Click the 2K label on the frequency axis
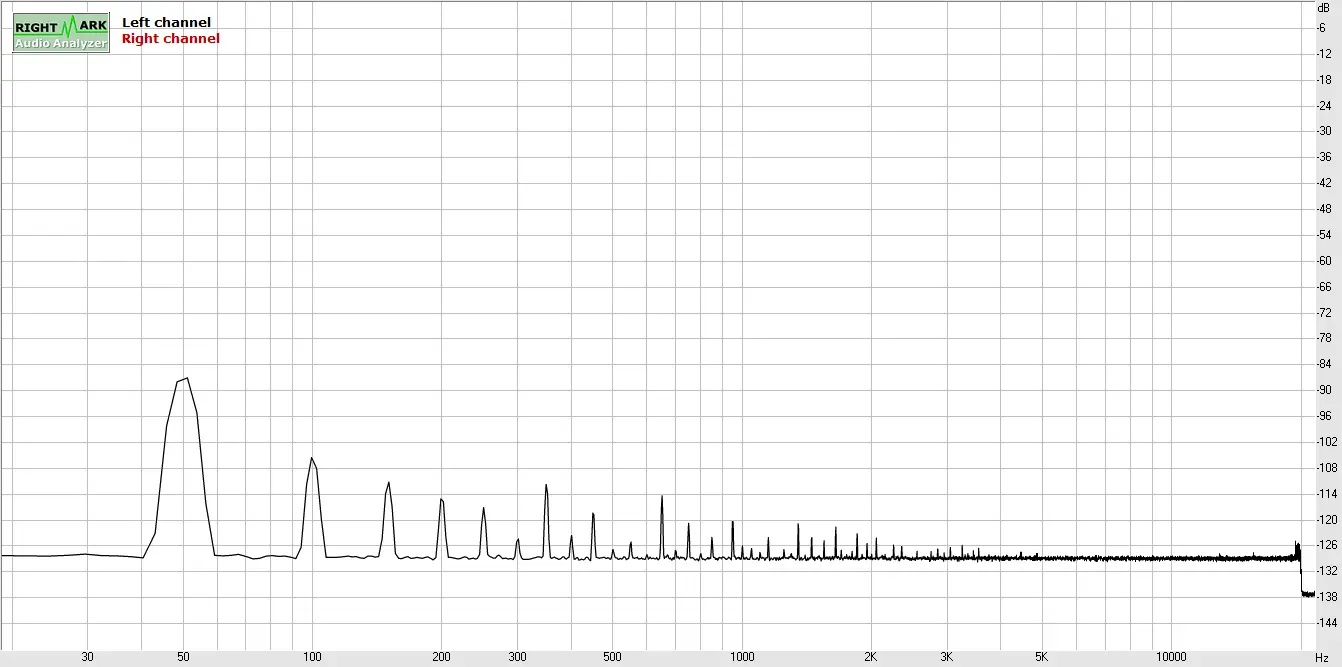Image resolution: width=1342 pixels, height=667 pixels. [x=871, y=657]
